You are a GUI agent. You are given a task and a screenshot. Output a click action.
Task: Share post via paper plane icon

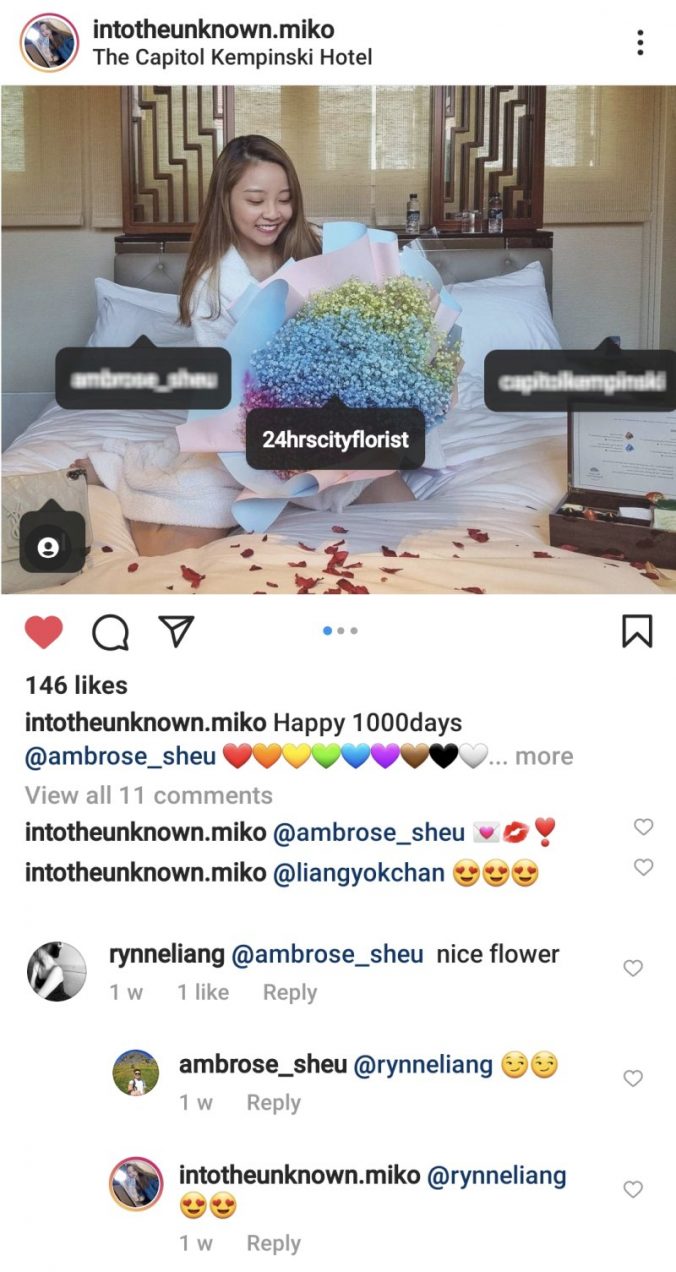(x=176, y=631)
